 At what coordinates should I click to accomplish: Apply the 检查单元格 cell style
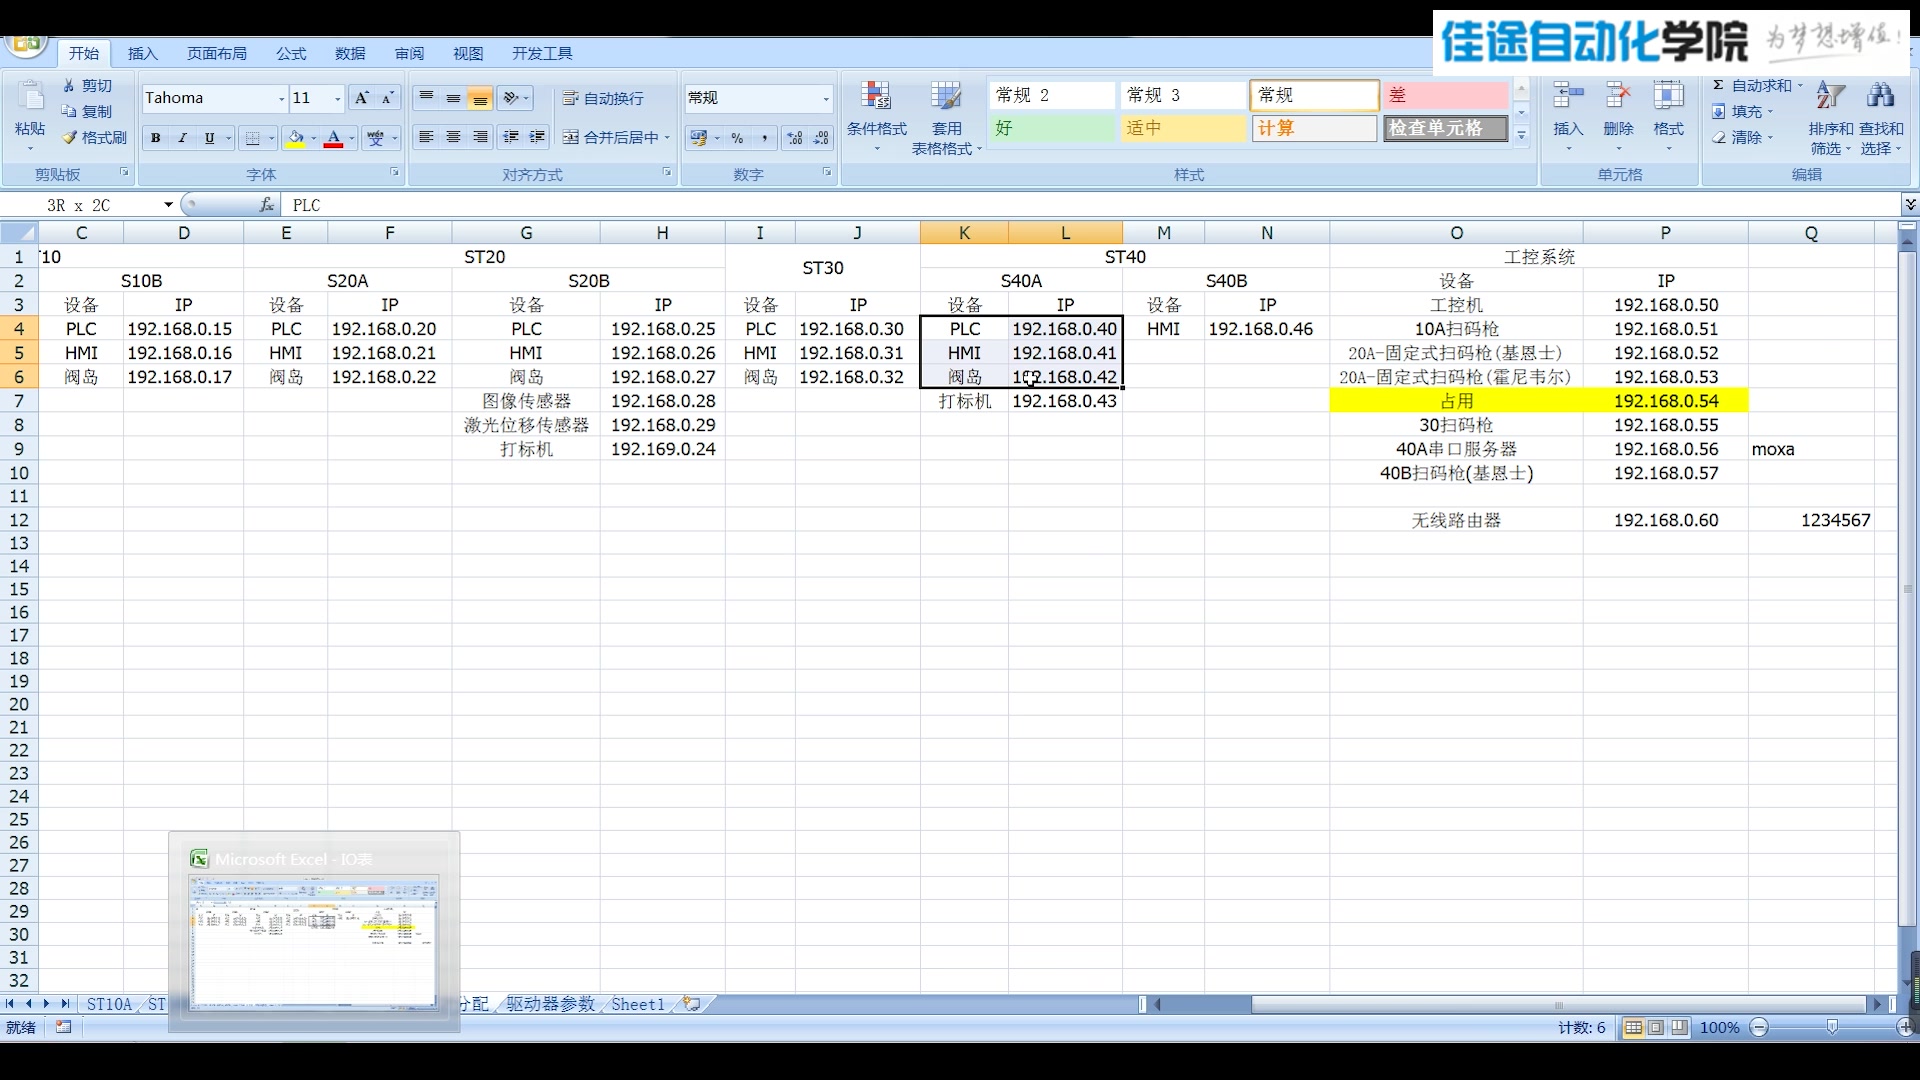click(1446, 128)
